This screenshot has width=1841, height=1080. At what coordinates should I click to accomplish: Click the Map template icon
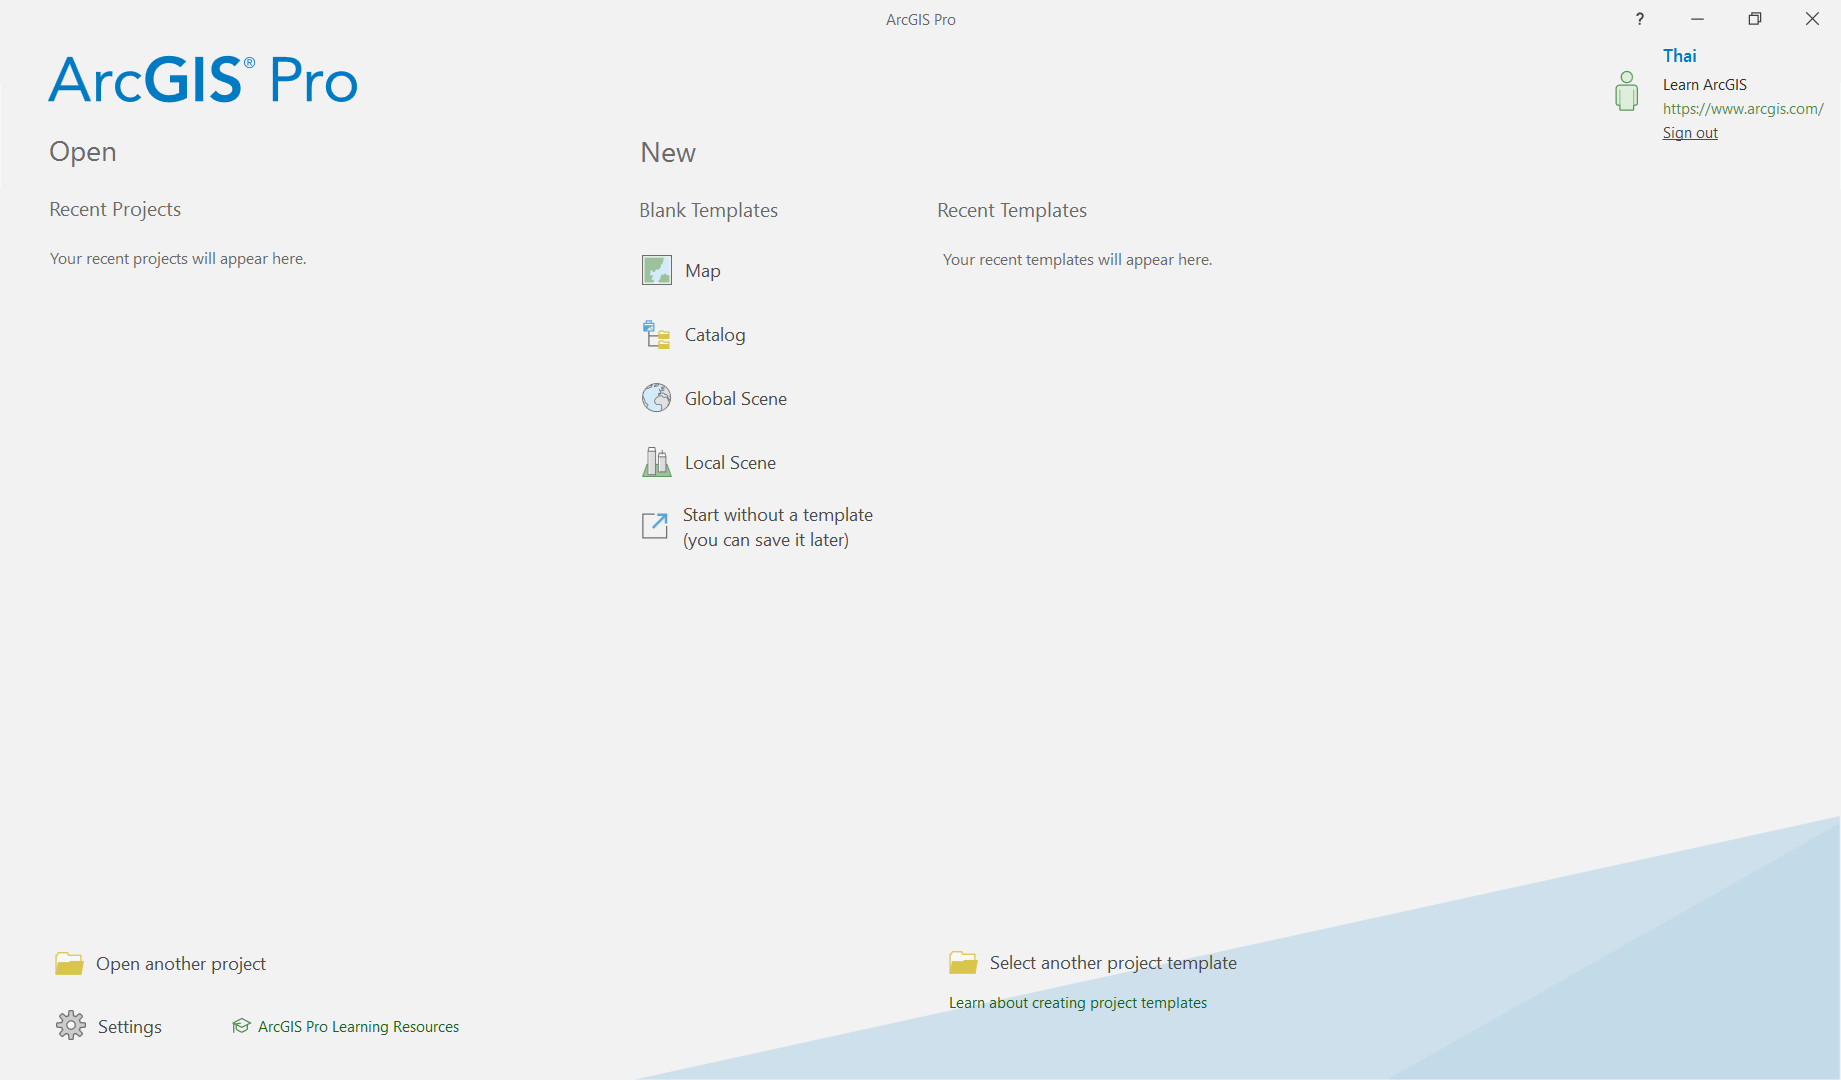tap(656, 270)
